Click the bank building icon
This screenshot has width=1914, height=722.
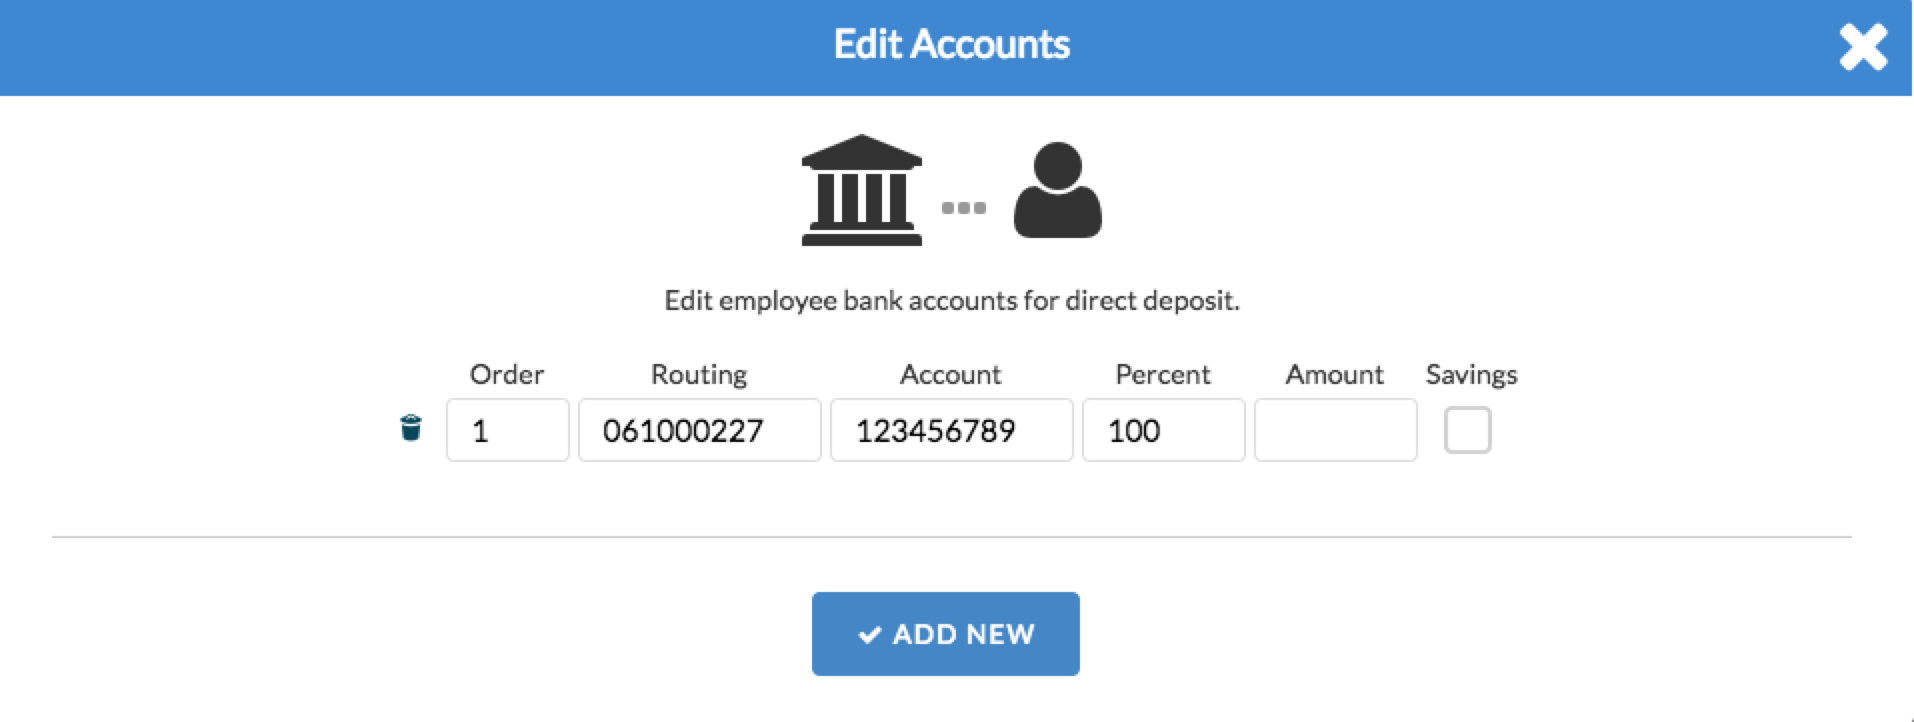coord(861,190)
